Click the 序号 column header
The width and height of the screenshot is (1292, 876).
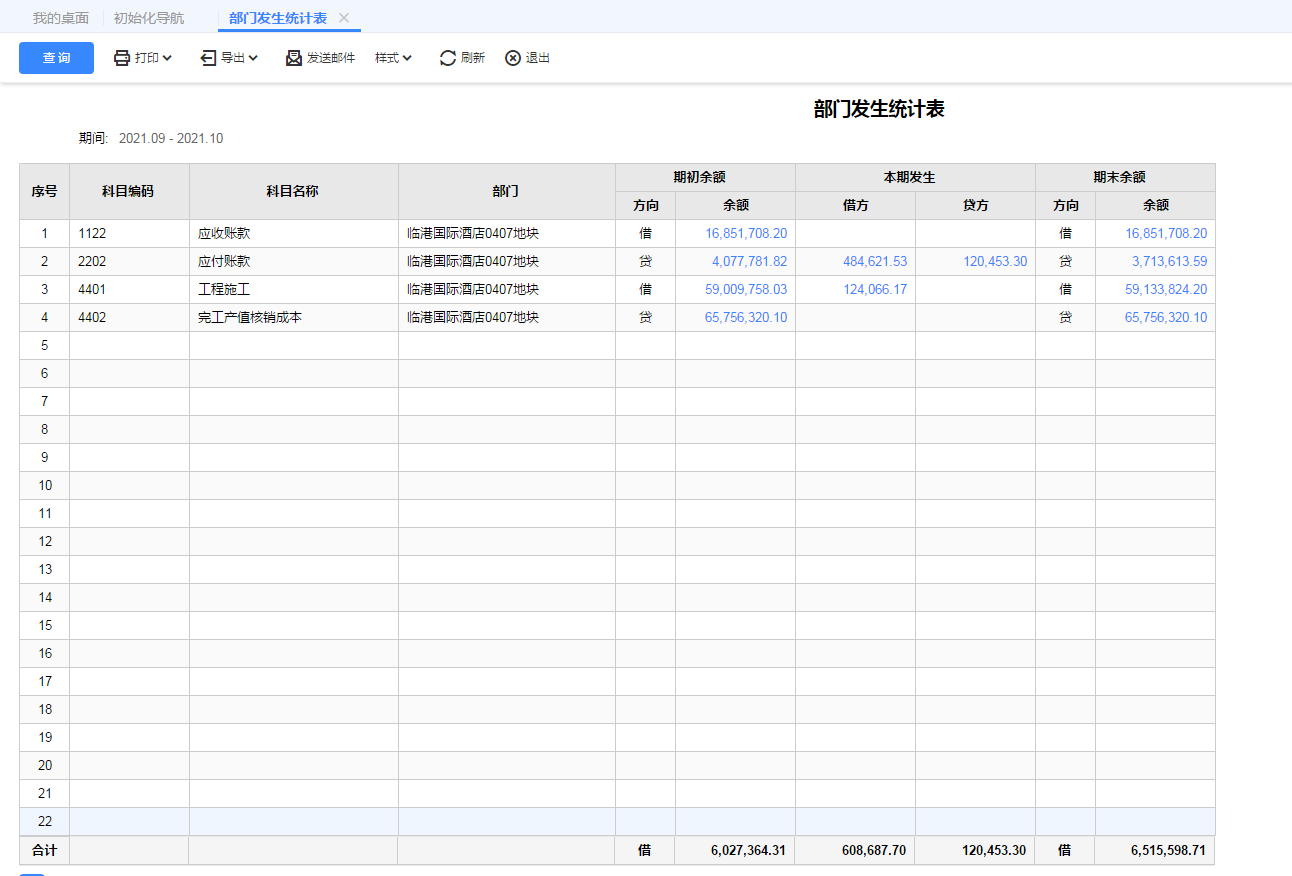[x=44, y=191]
